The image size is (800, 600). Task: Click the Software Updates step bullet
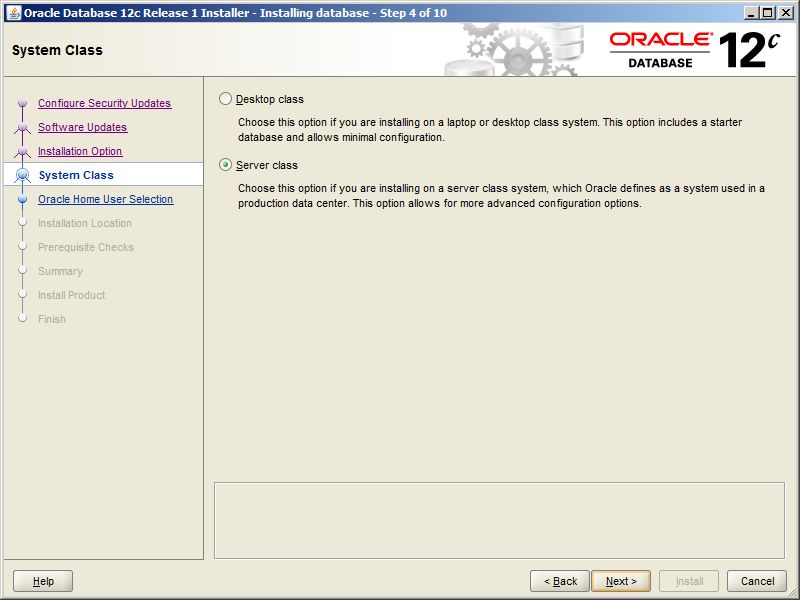(22, 127)
